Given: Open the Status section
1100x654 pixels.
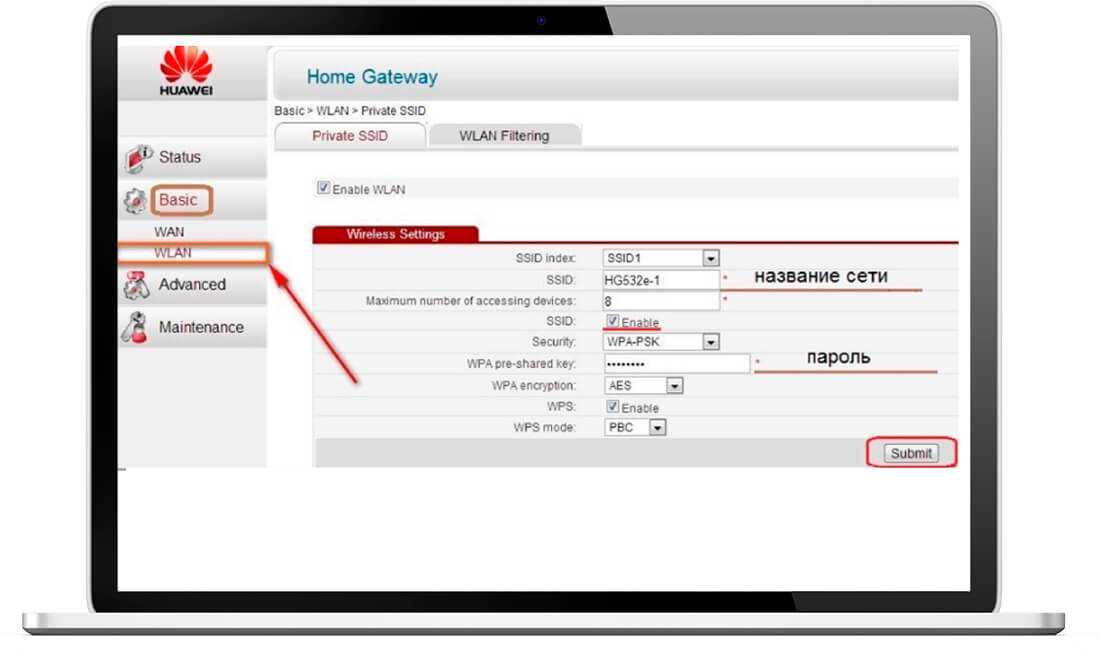Looking at the screenshot, I should (x=180, y=157).
